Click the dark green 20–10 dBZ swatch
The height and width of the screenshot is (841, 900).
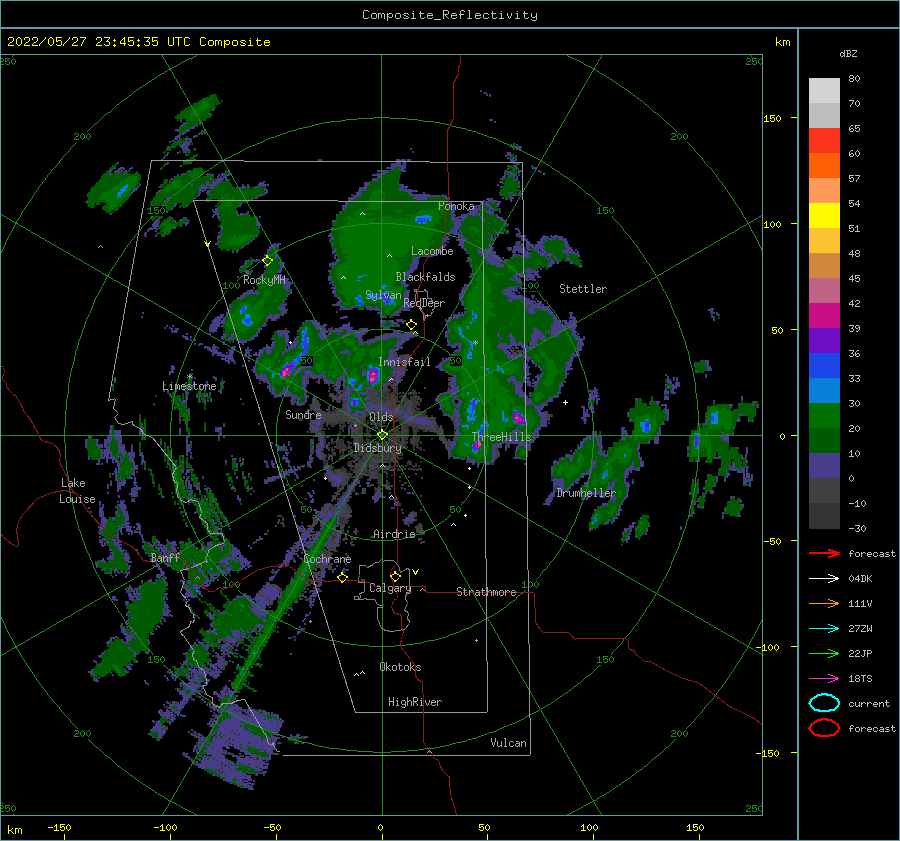[824, 441]
